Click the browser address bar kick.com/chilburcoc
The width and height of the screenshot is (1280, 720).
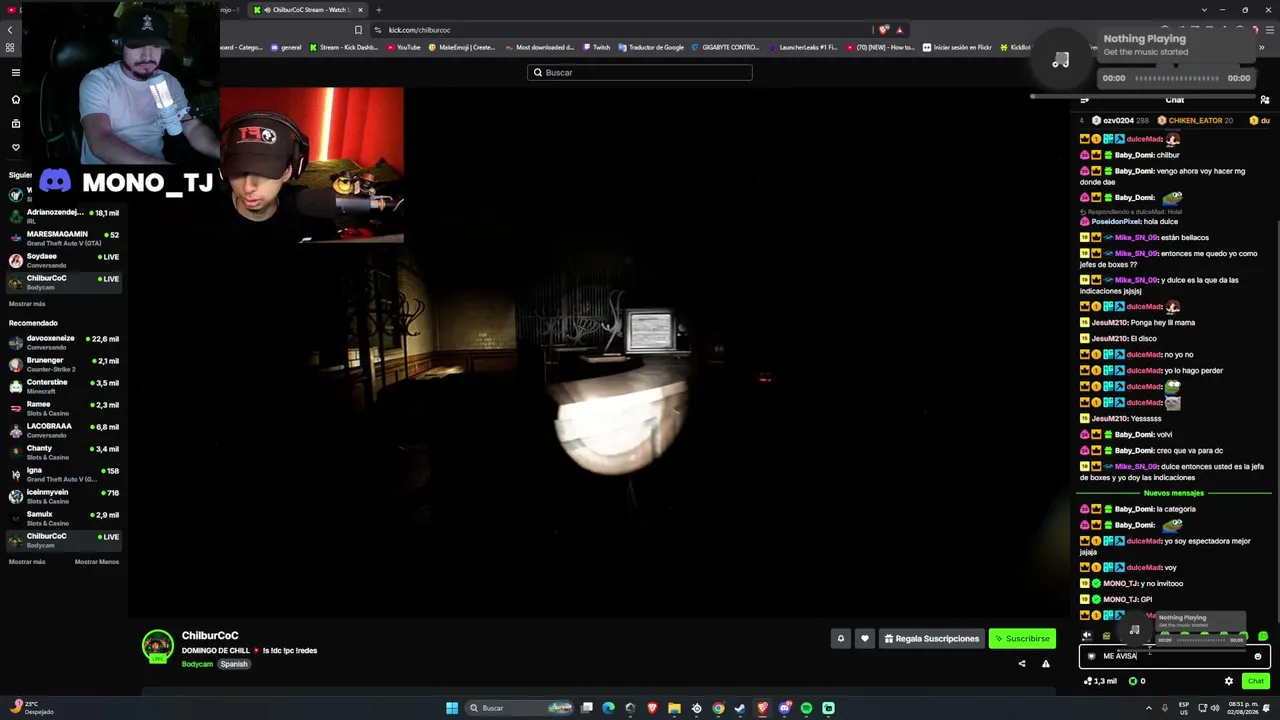click(x=620, y=30)
